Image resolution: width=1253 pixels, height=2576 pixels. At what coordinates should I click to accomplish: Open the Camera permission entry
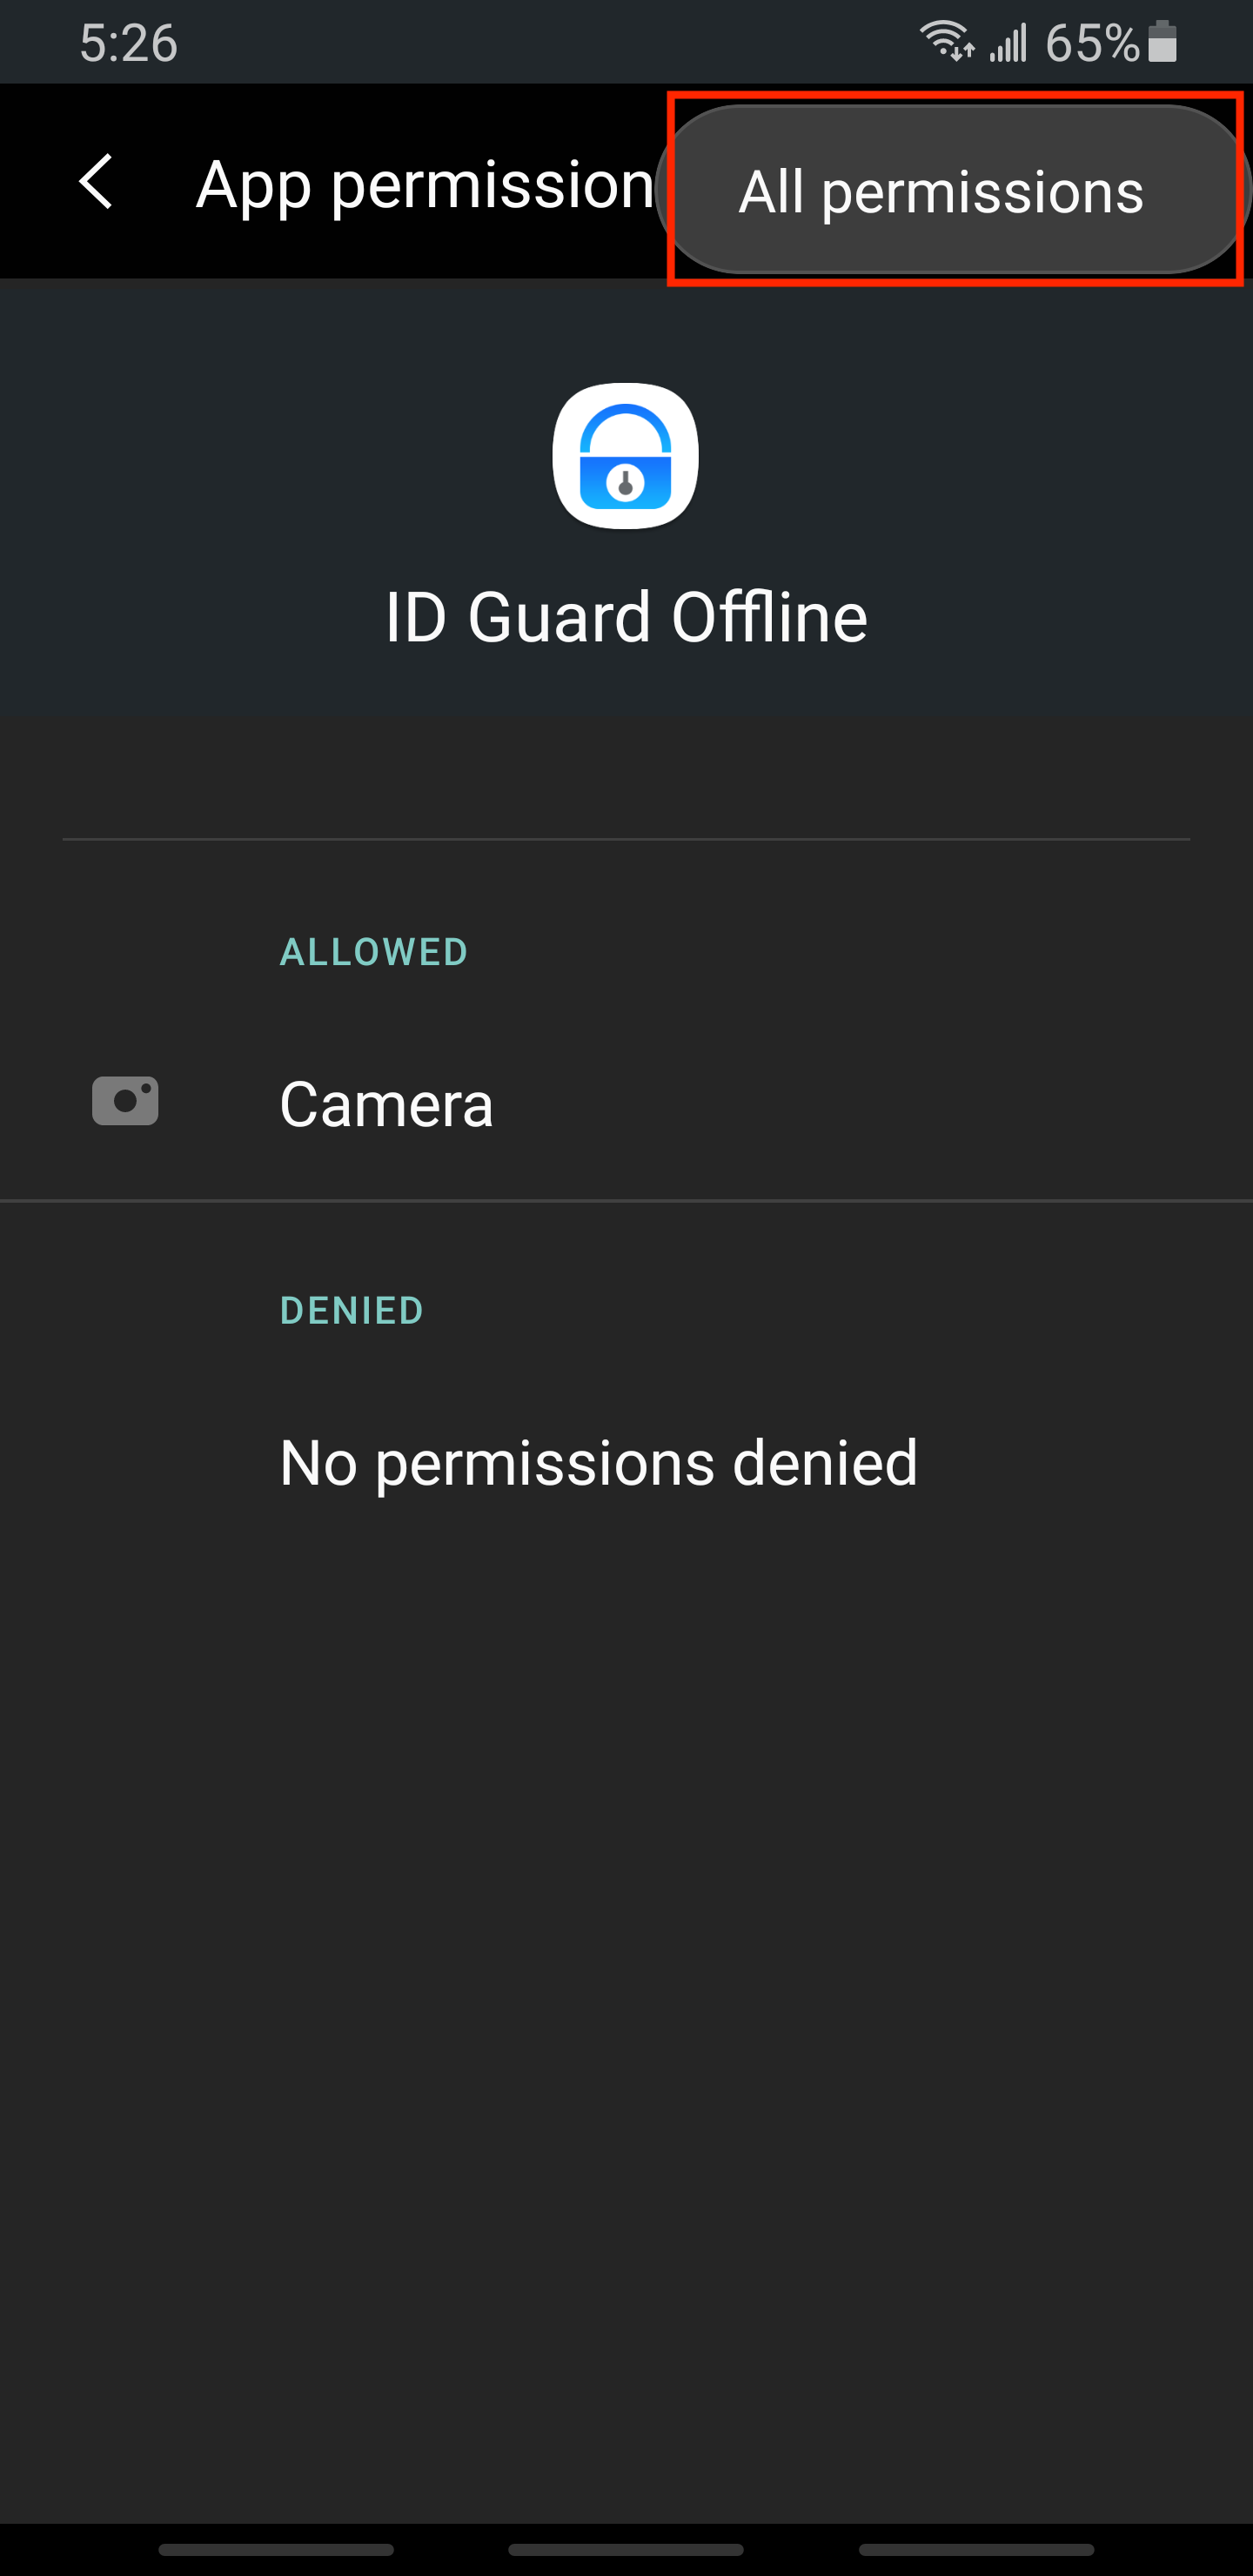[x=626, y=1104]
